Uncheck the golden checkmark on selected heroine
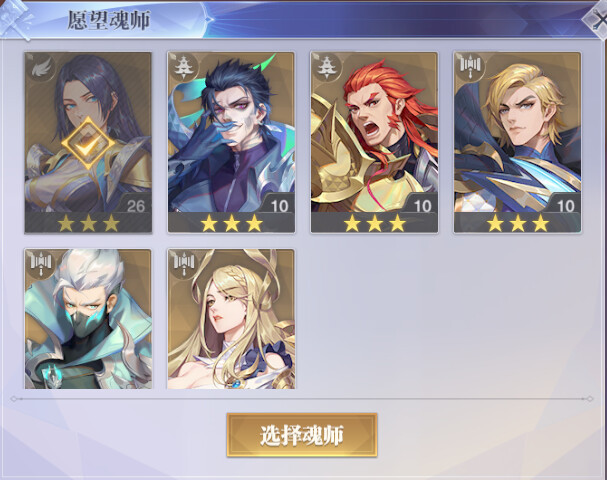This screenshot has height=480, width=607. [x=88, y=143]
